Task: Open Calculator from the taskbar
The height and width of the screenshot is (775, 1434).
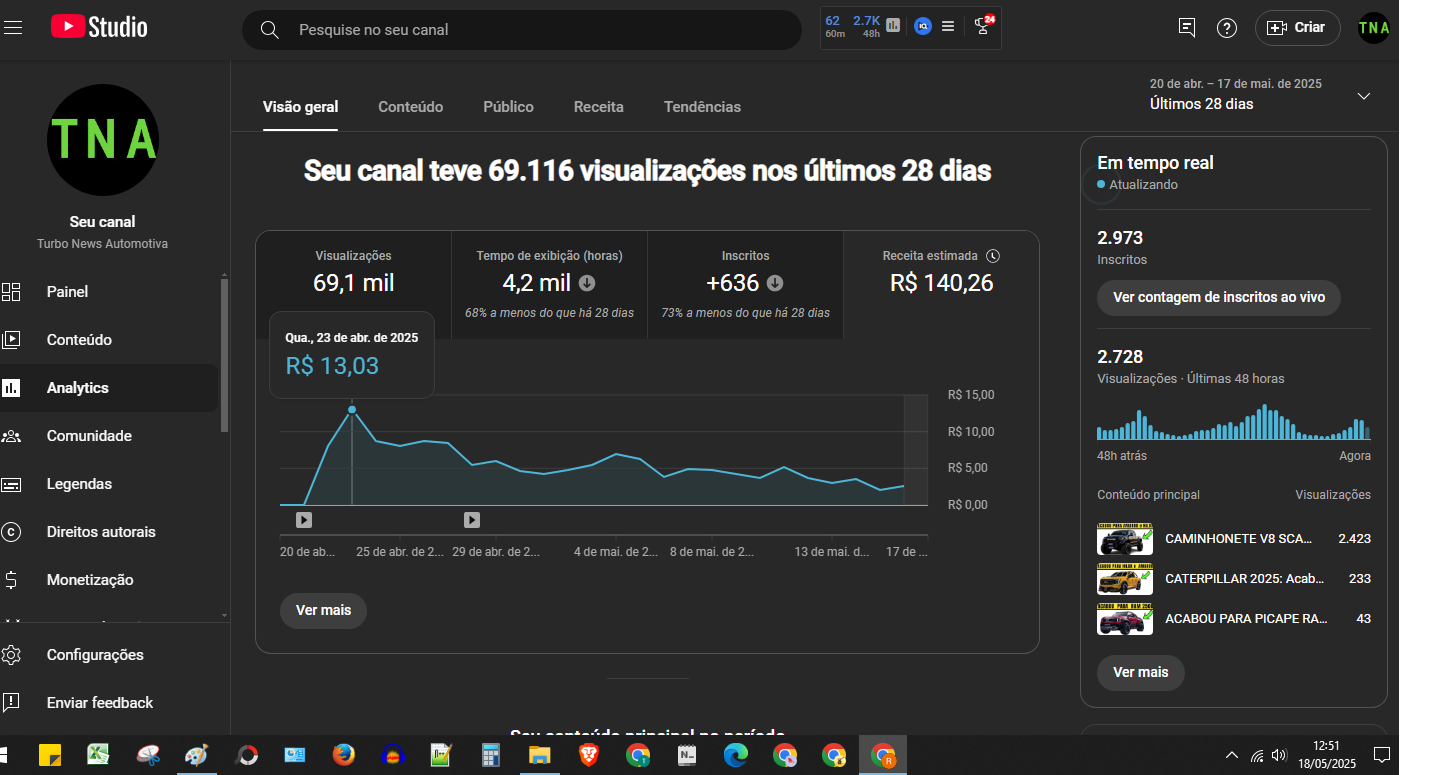Action: (x=490, y=755)
